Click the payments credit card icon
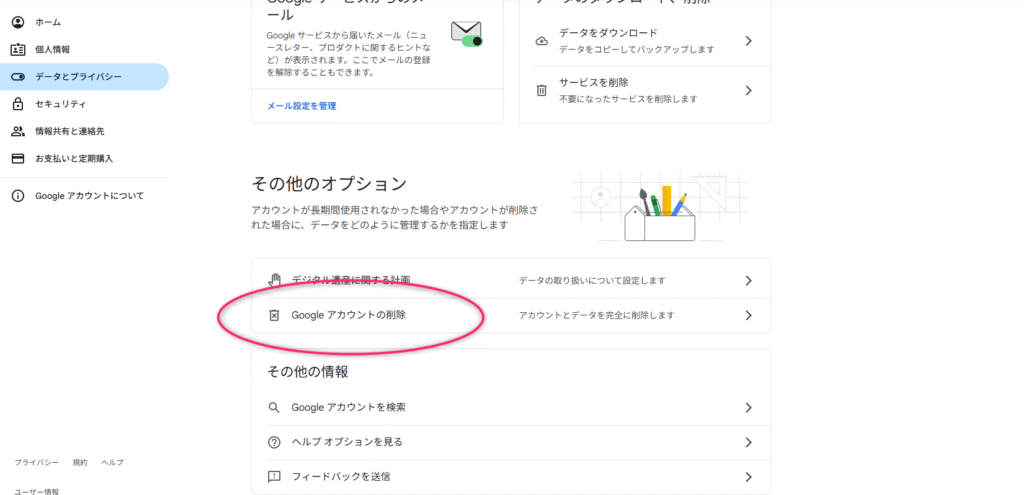Image resolution: width=1024 pixels, height=495 pixels. (18, 159)
